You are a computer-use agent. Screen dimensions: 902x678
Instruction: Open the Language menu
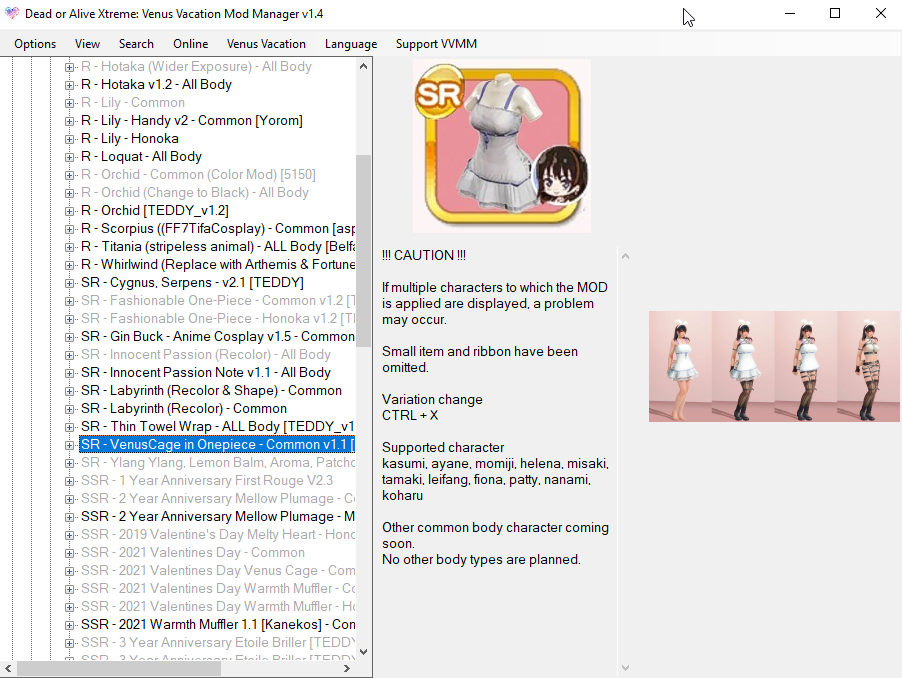click(x=351, y=44)
